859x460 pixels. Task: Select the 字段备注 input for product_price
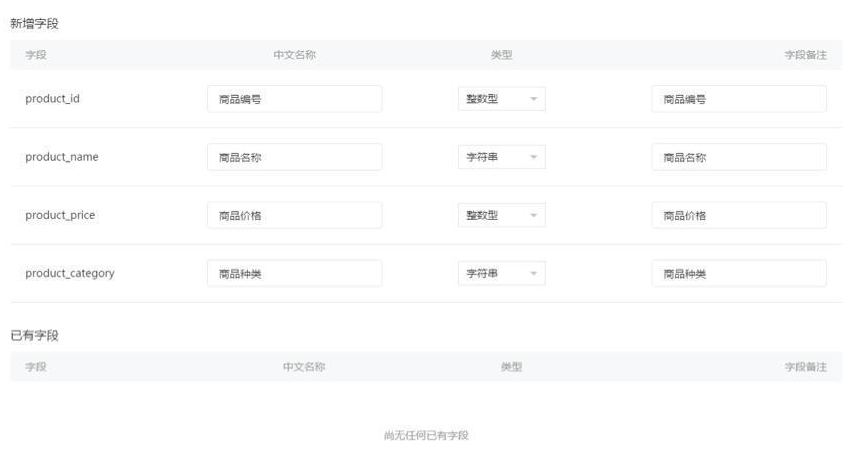[738, 215]
